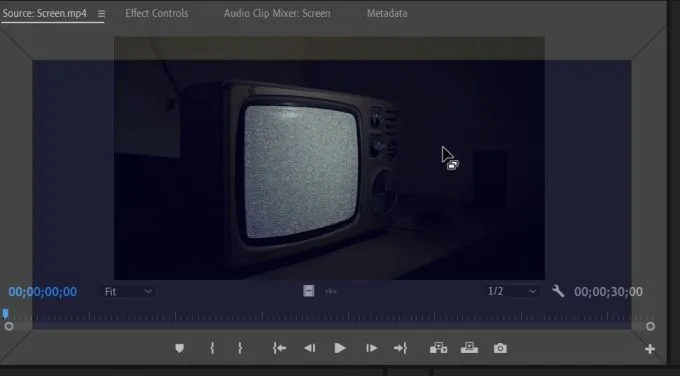Export a frame using the camera icon

[500, 349]
